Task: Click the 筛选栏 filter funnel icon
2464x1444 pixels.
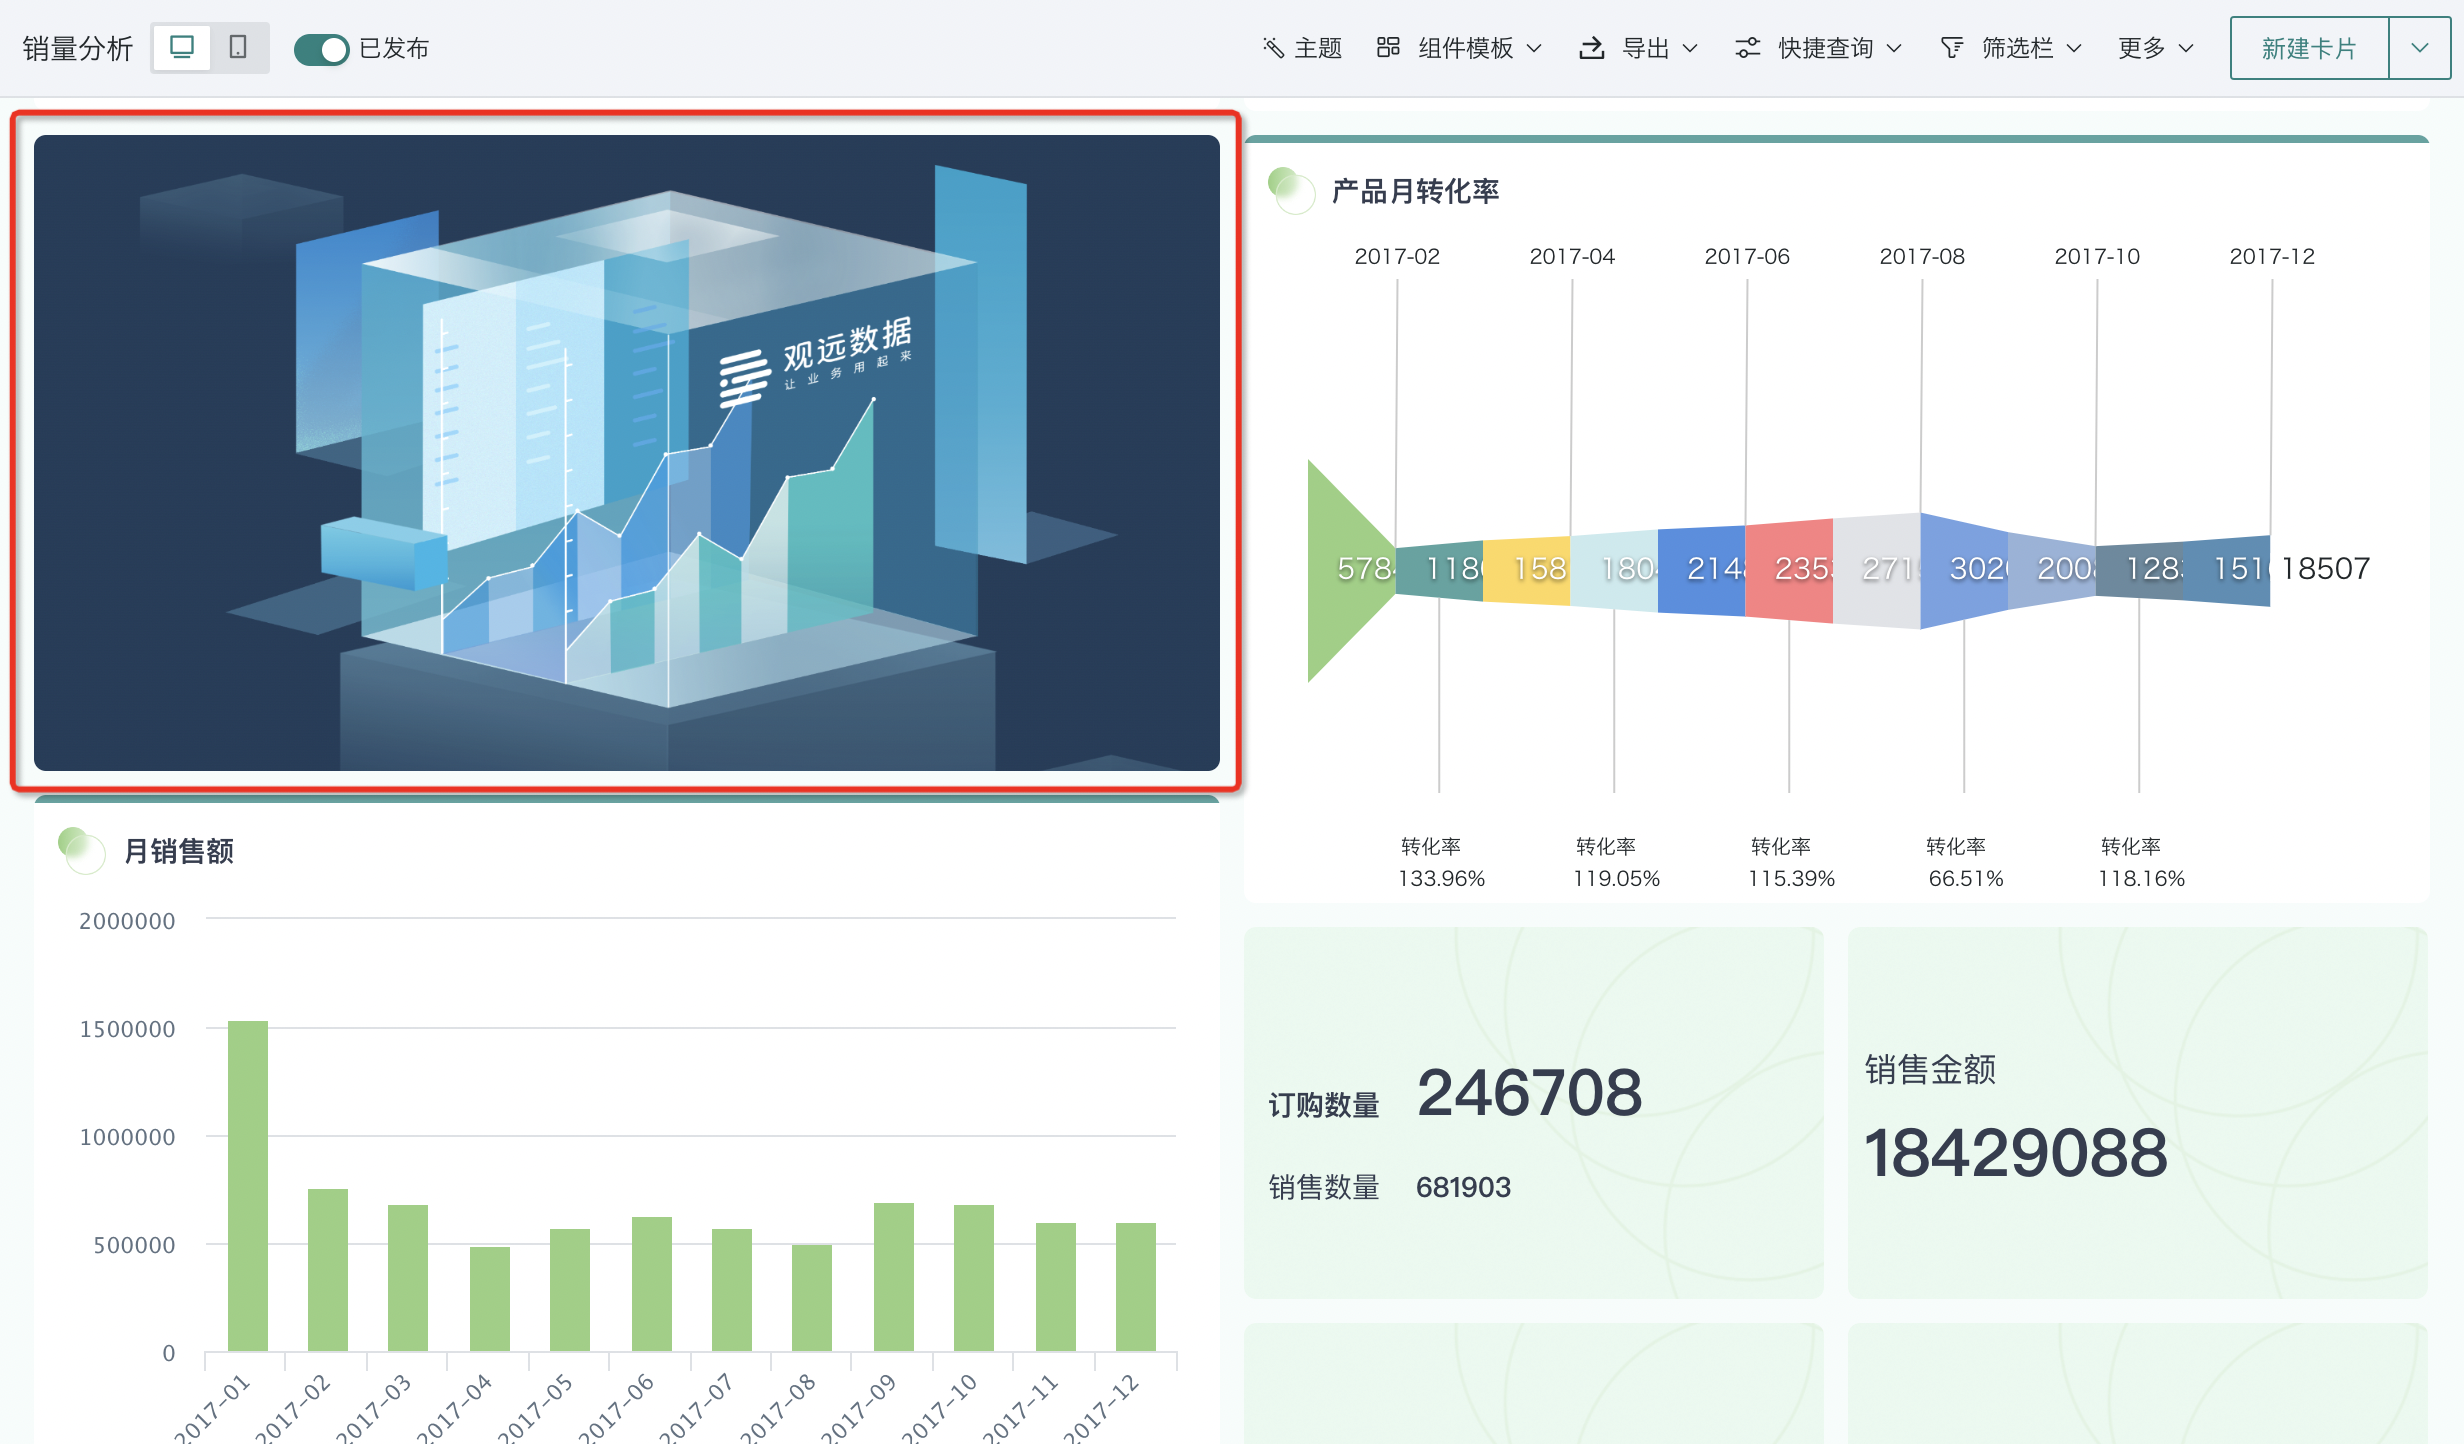Action: [1951, 48]
